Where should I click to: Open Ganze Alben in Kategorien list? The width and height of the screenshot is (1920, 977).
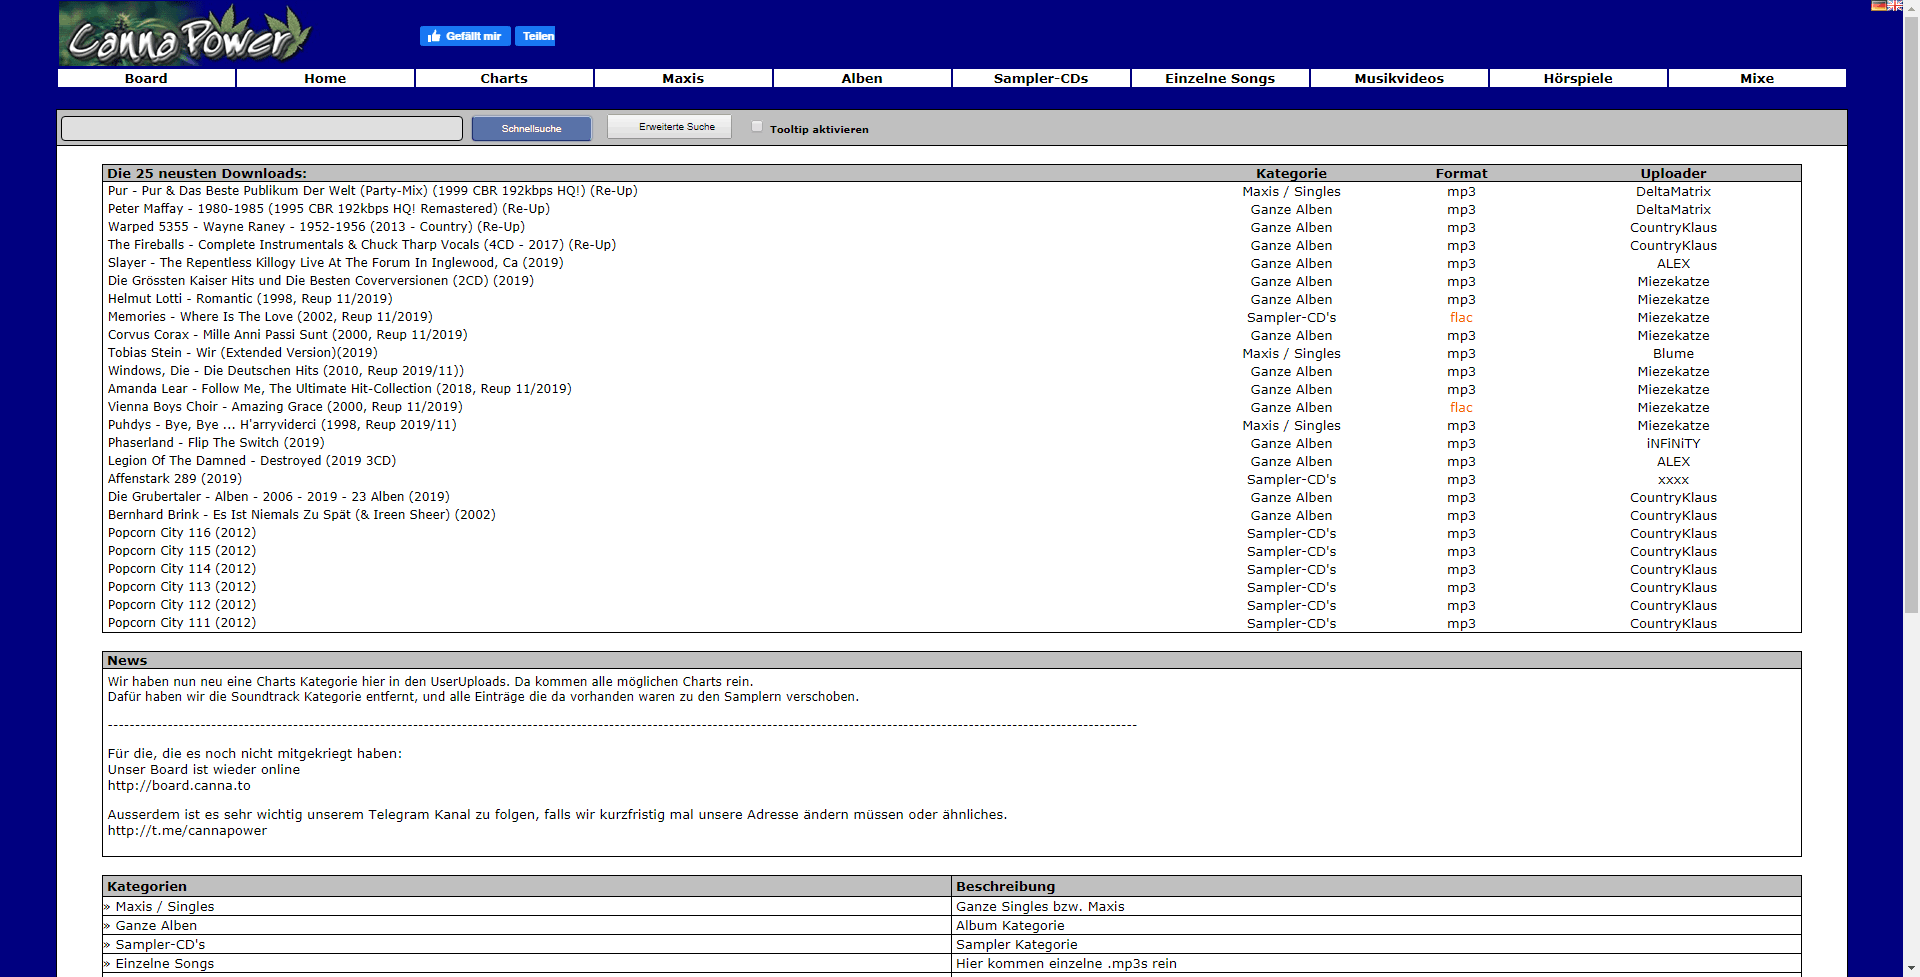tap(156, 926)
